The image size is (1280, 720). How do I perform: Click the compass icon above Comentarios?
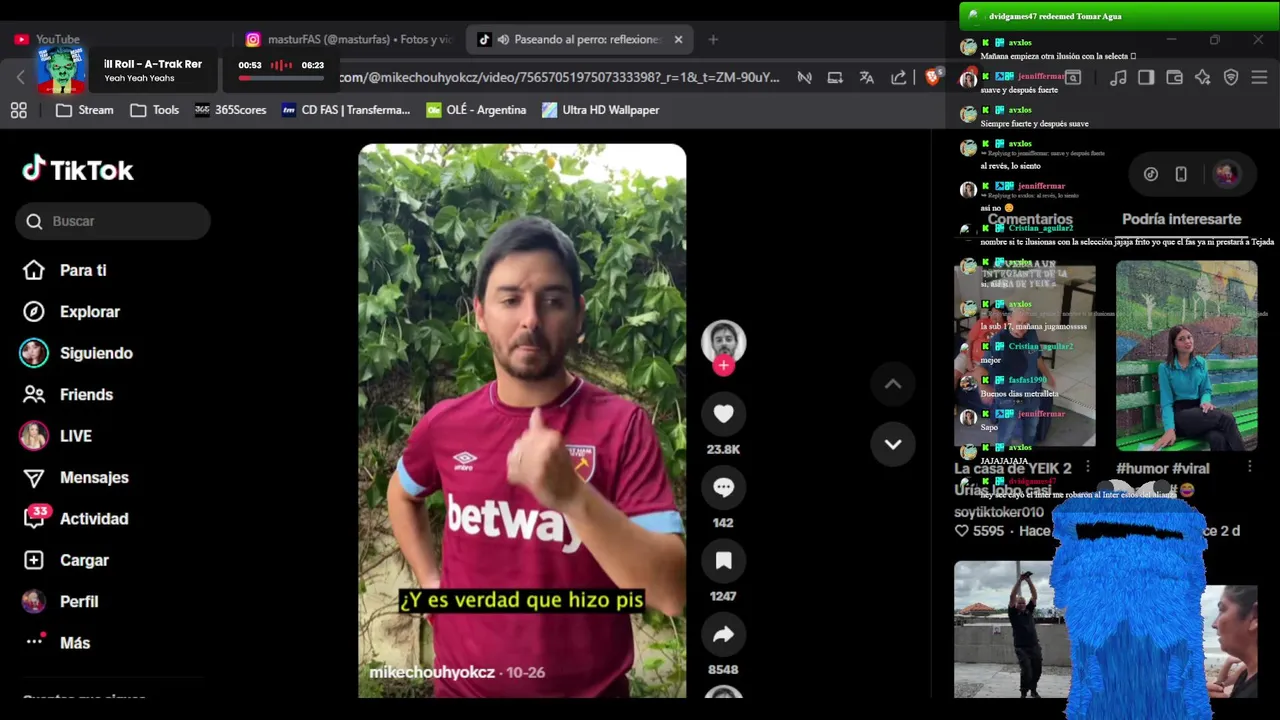[1151, 174]
